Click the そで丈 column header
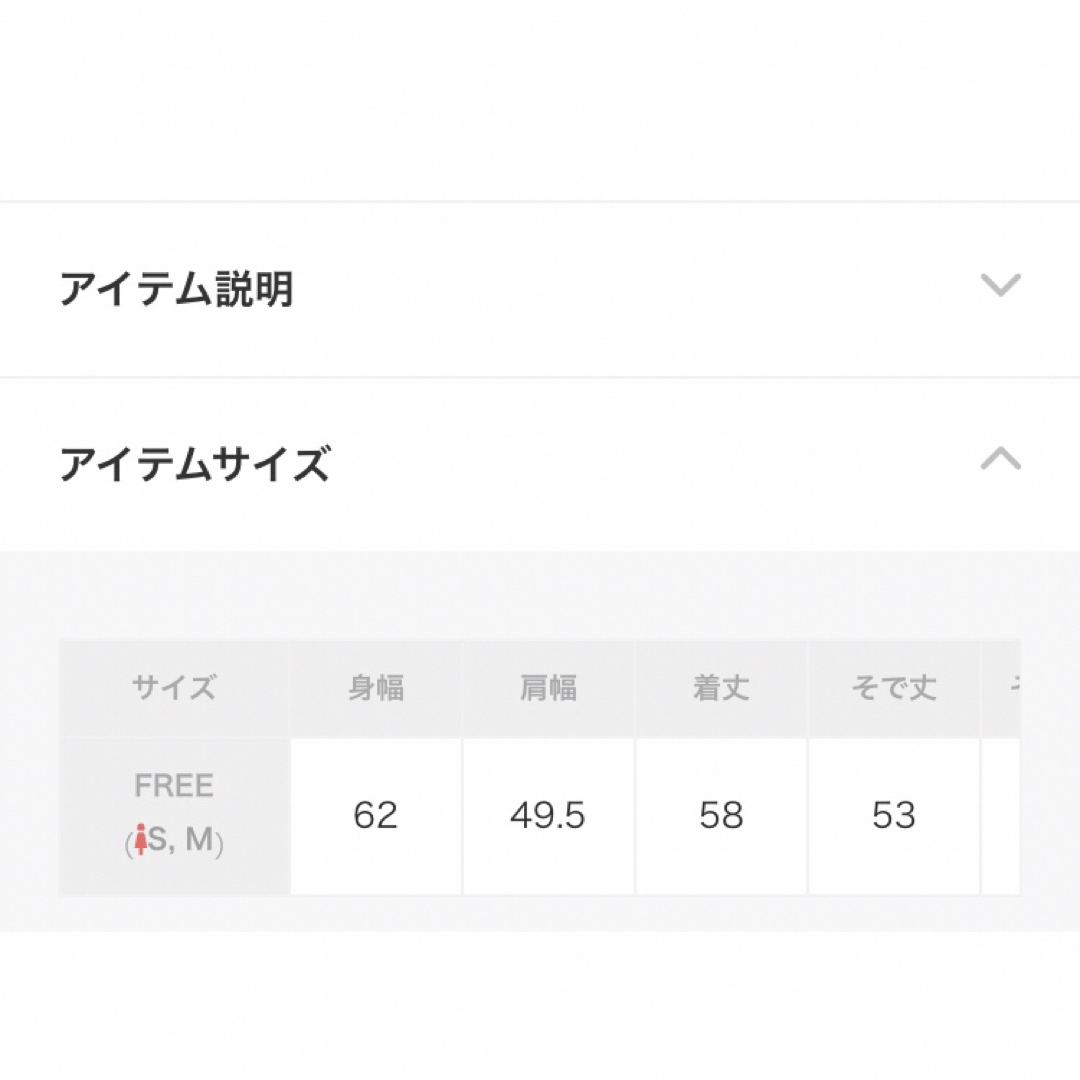Screen dimensions: 1080x1080 click(894, 688)
